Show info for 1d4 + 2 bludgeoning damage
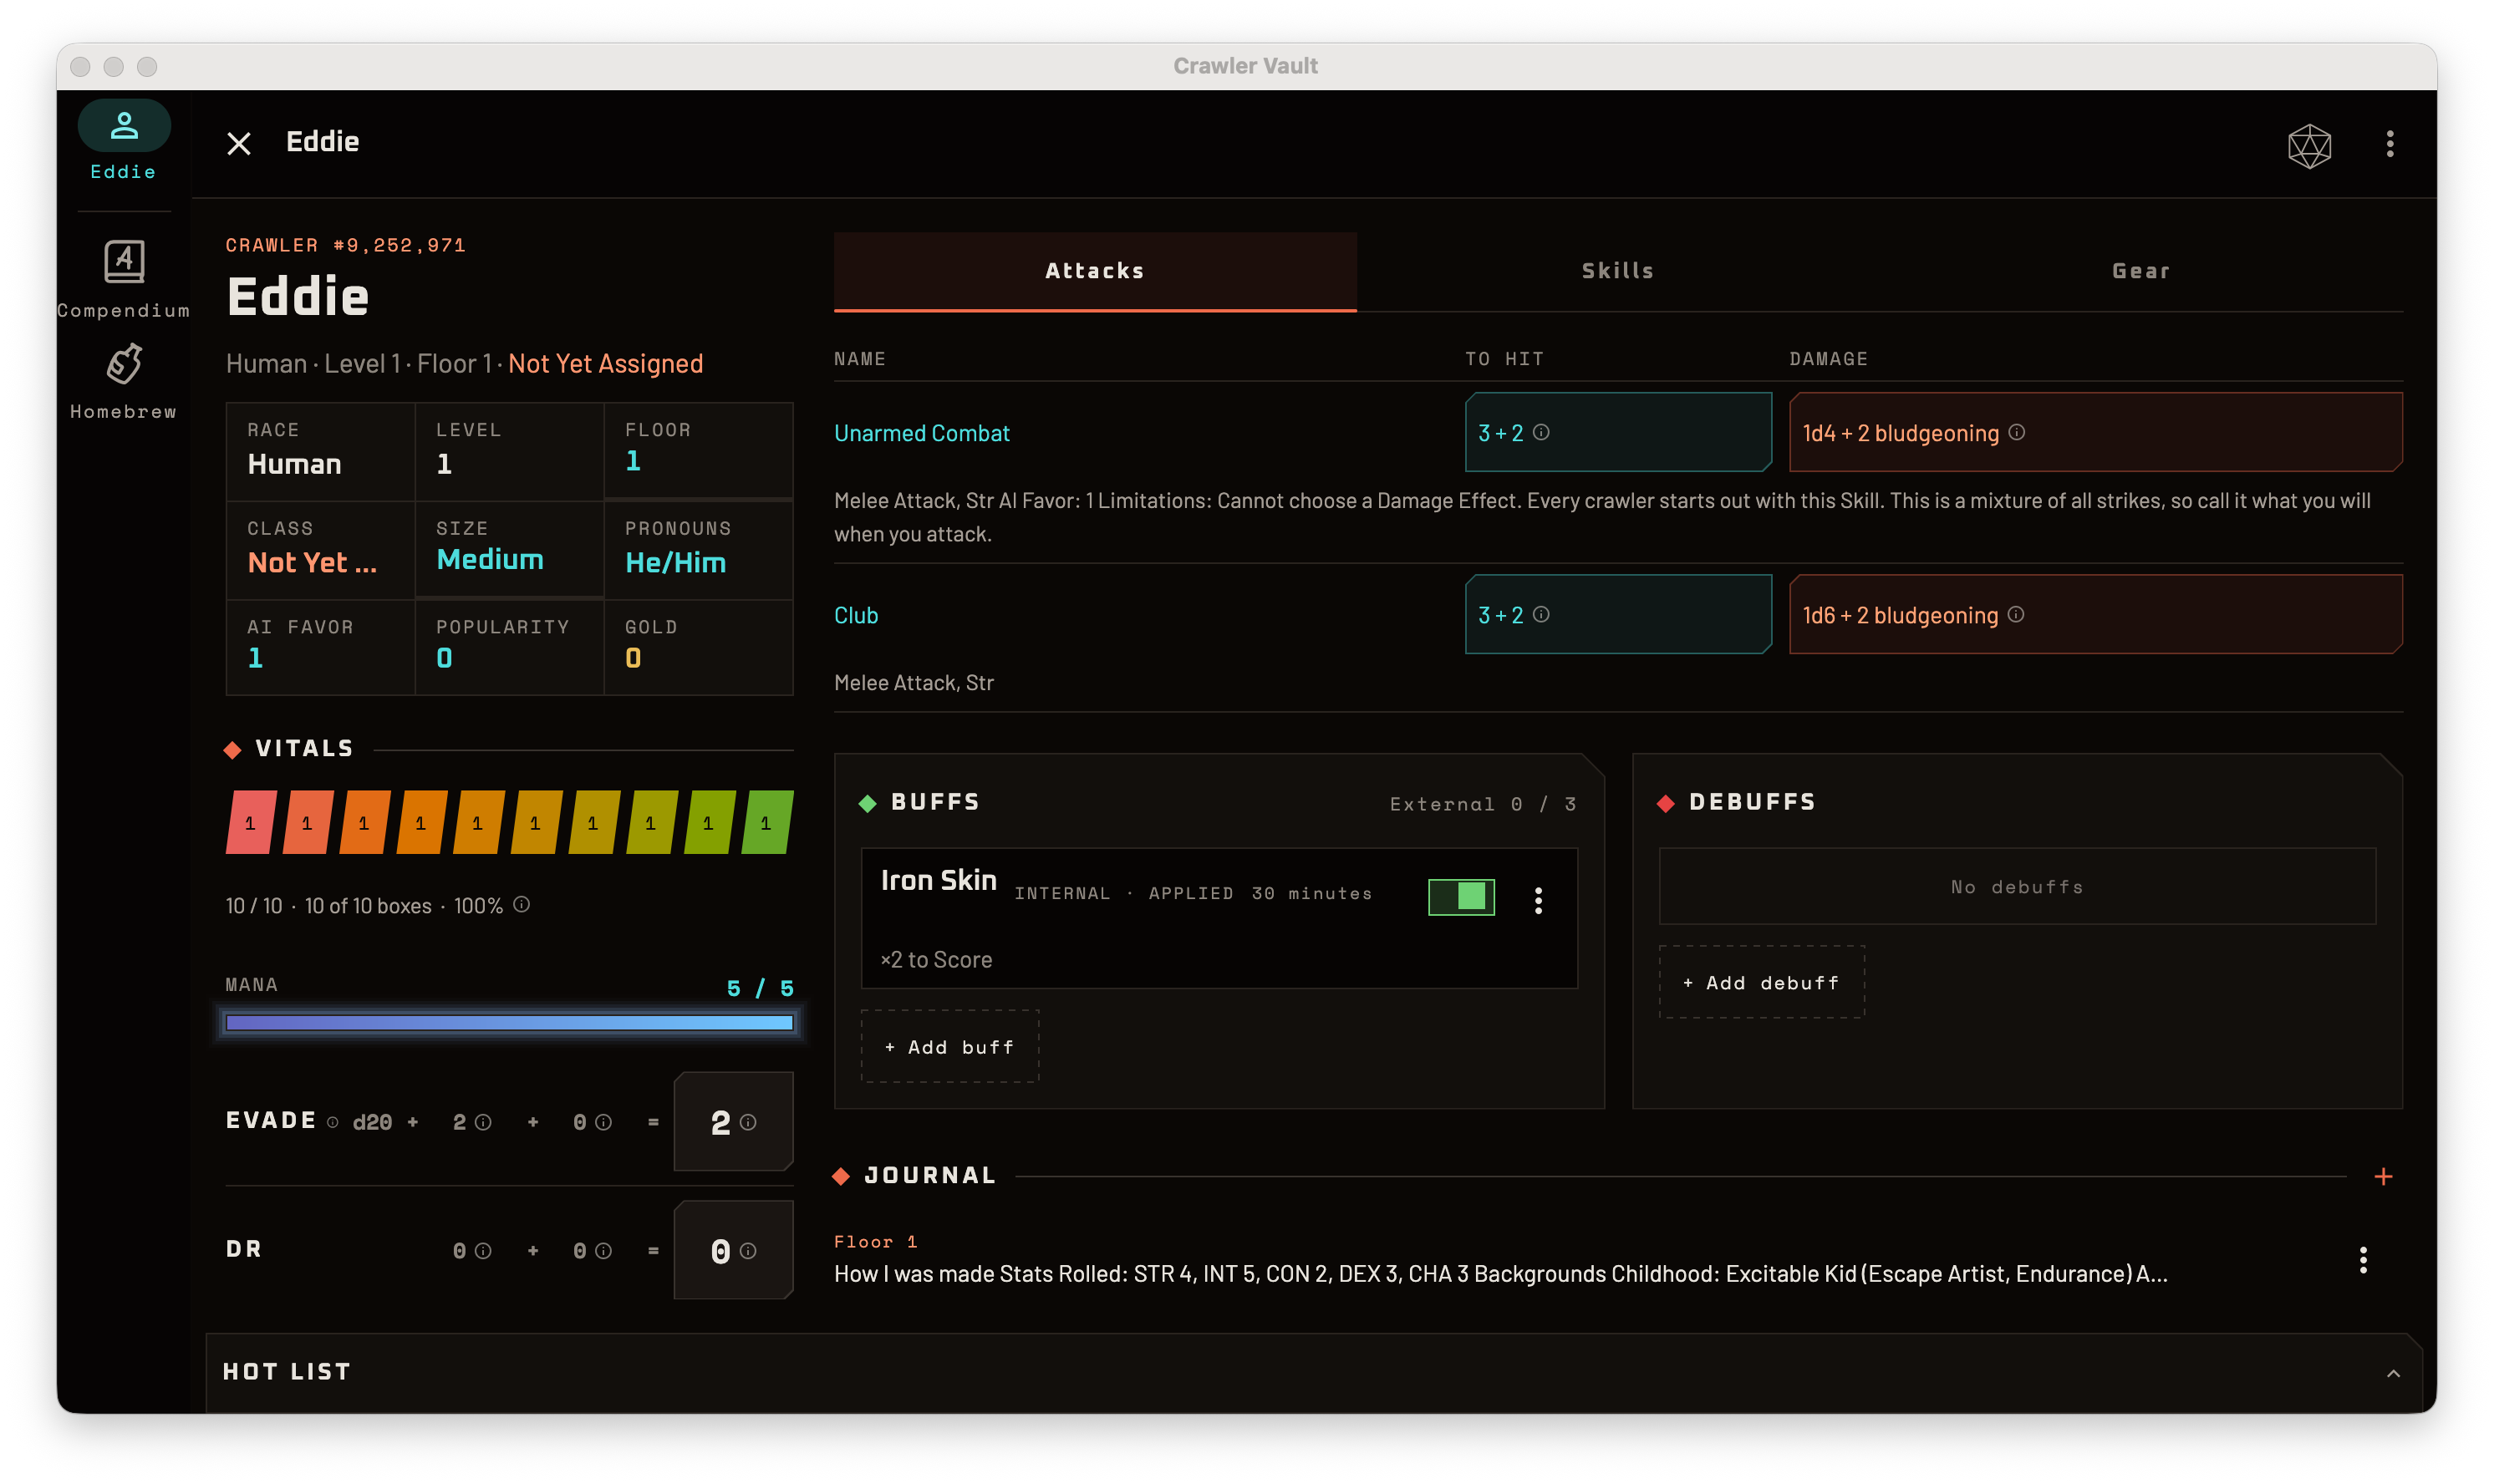 2016,432
